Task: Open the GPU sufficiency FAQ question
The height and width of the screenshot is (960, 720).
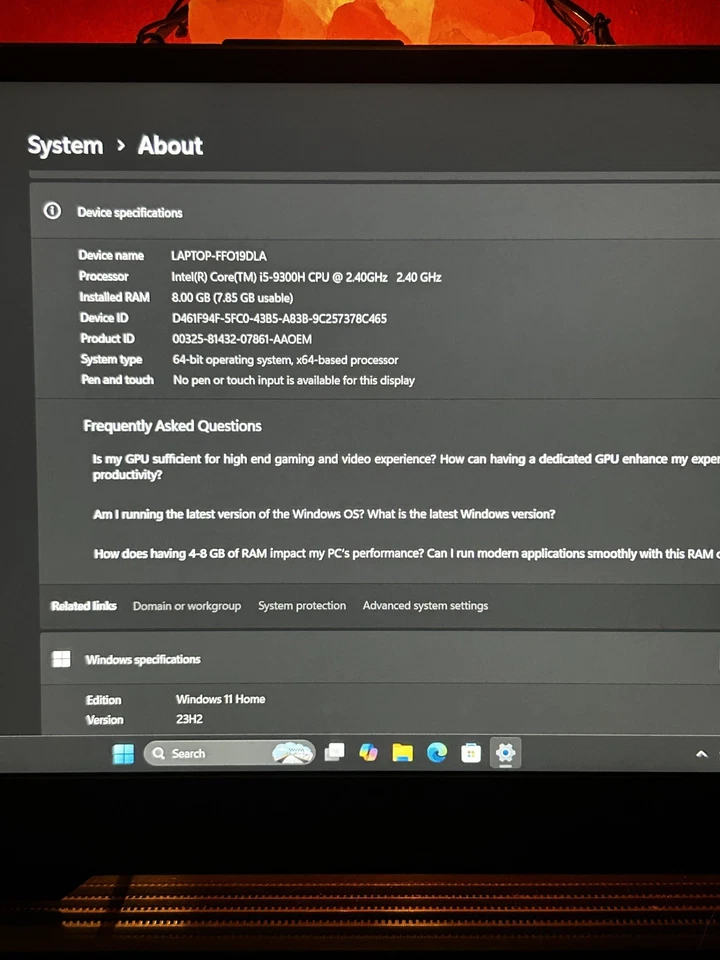Action: point(406,467)
